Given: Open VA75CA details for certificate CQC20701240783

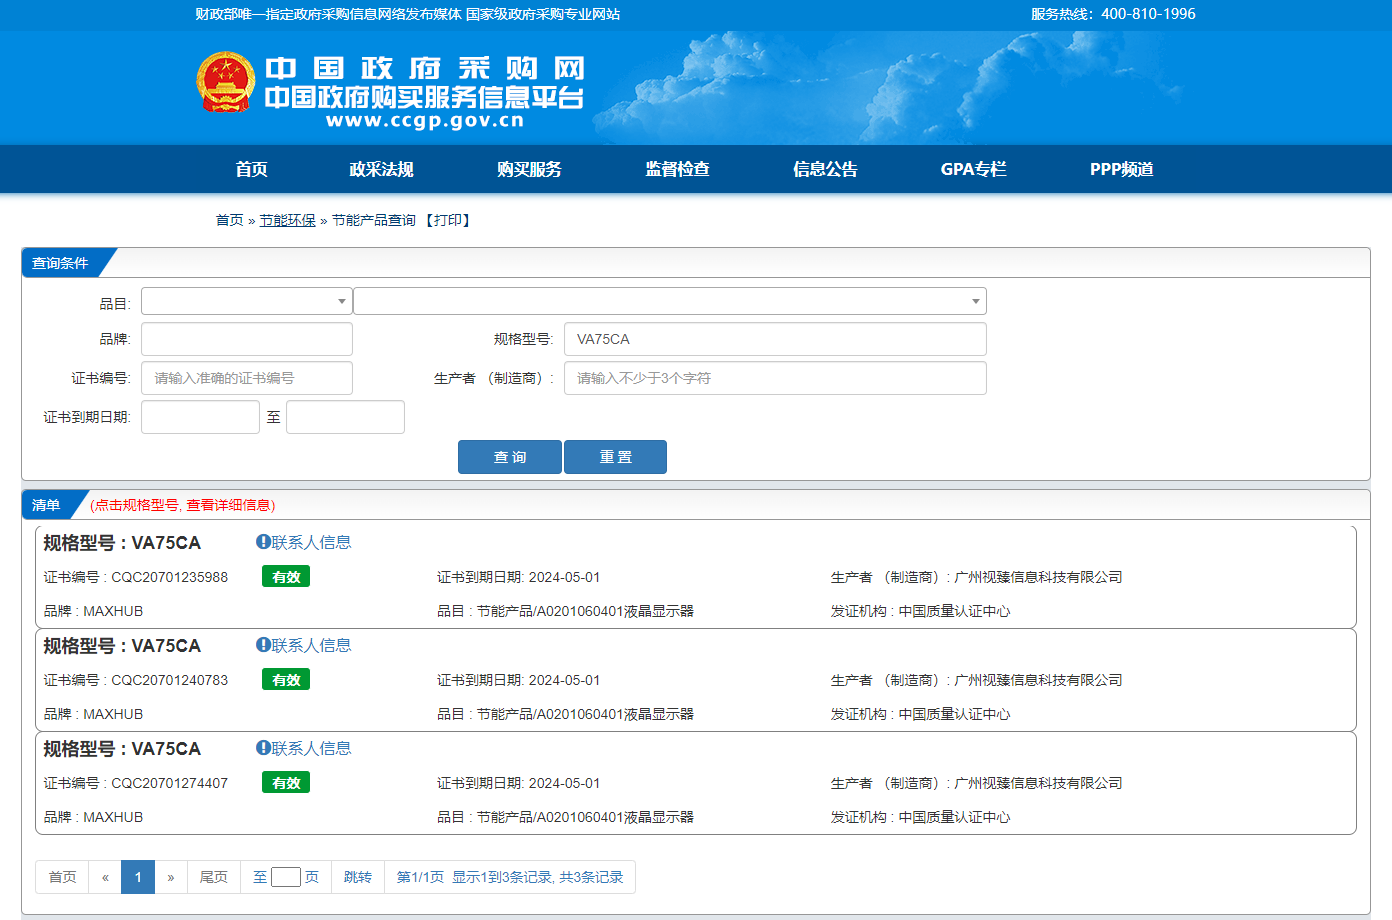Looking at the screenshot, I should pos(122,646).
